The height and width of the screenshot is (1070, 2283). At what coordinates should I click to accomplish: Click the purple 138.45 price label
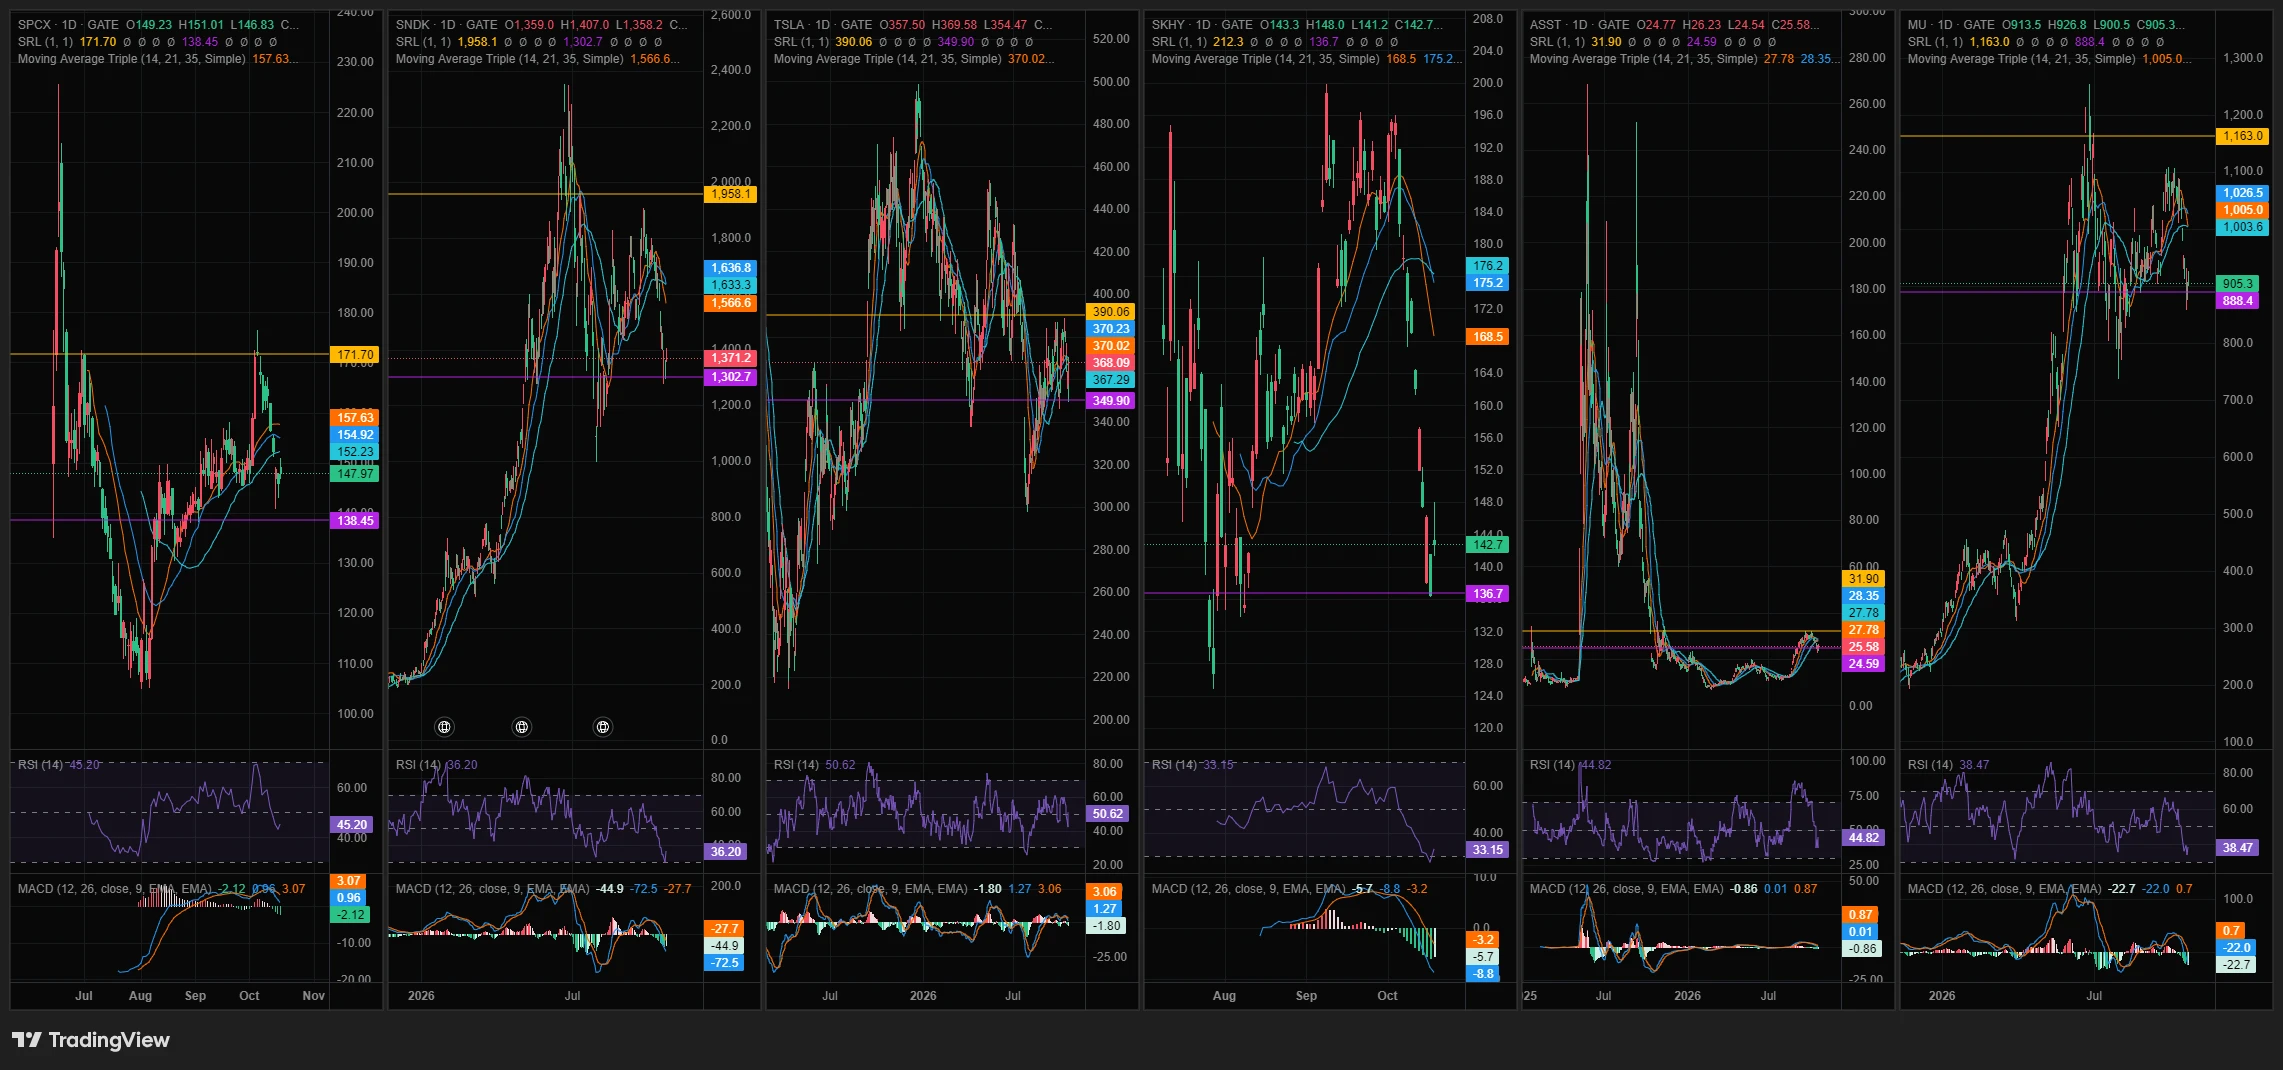point(354,521)
